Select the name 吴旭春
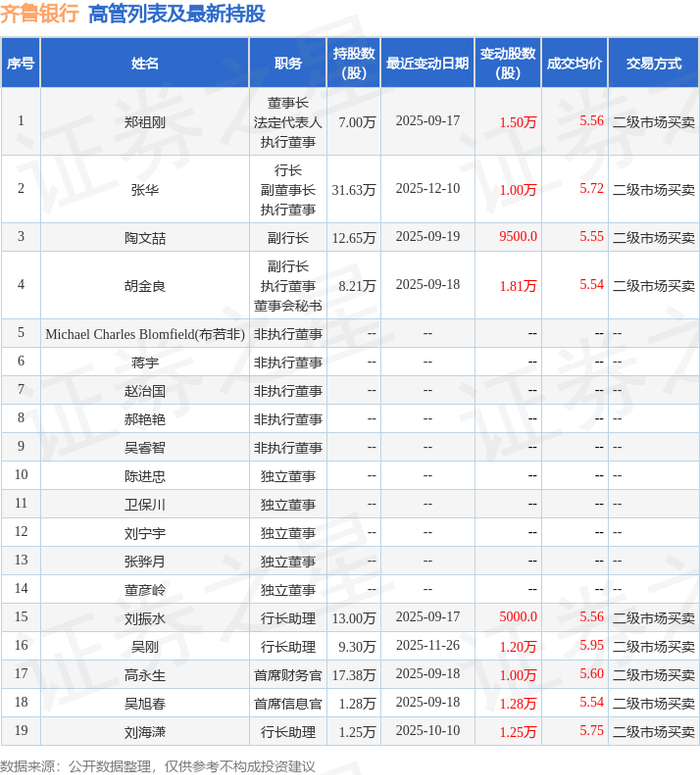Viewport: 700px width, 775px height. [144, 703]
